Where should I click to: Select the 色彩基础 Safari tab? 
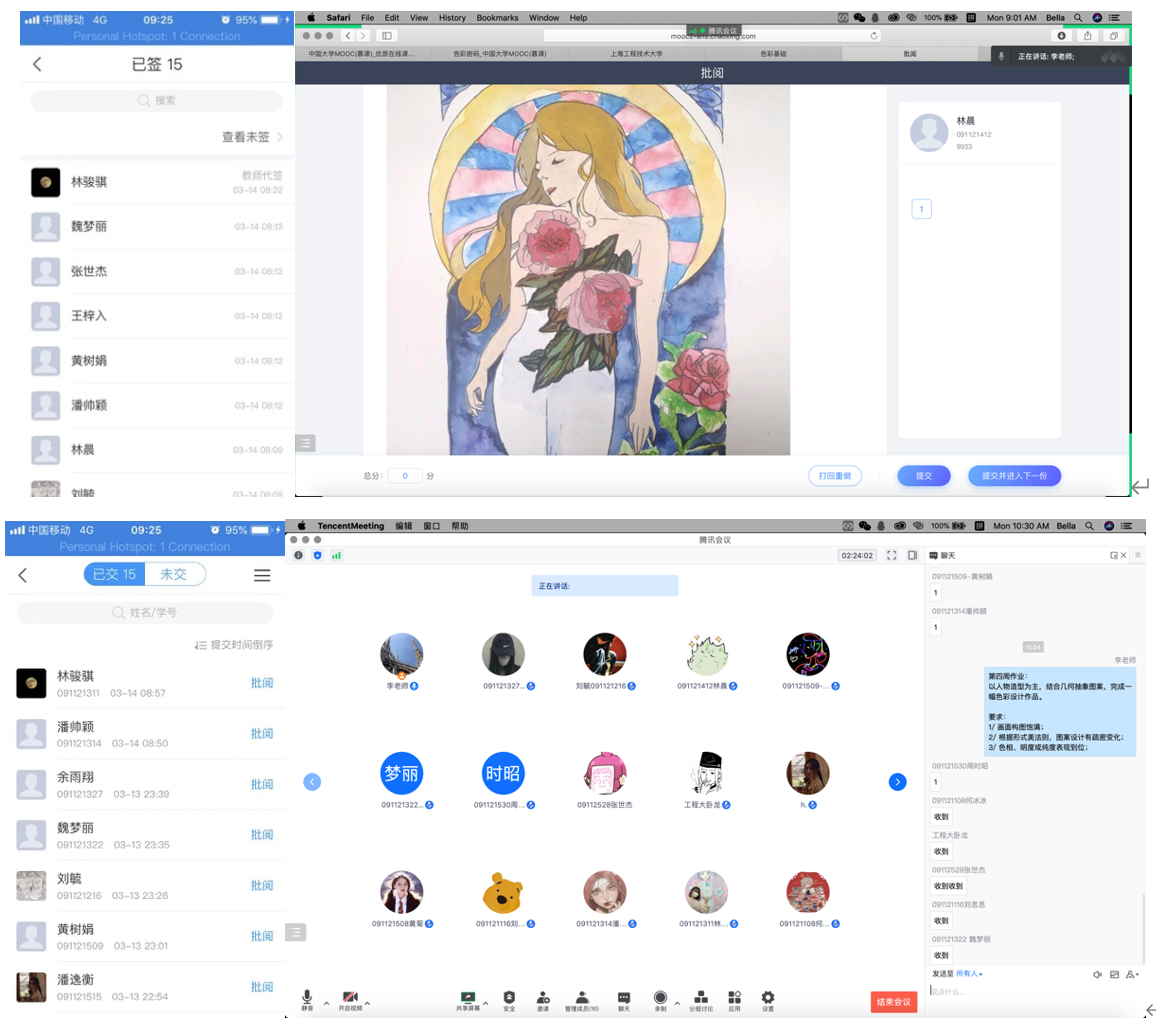coord(774,54)
